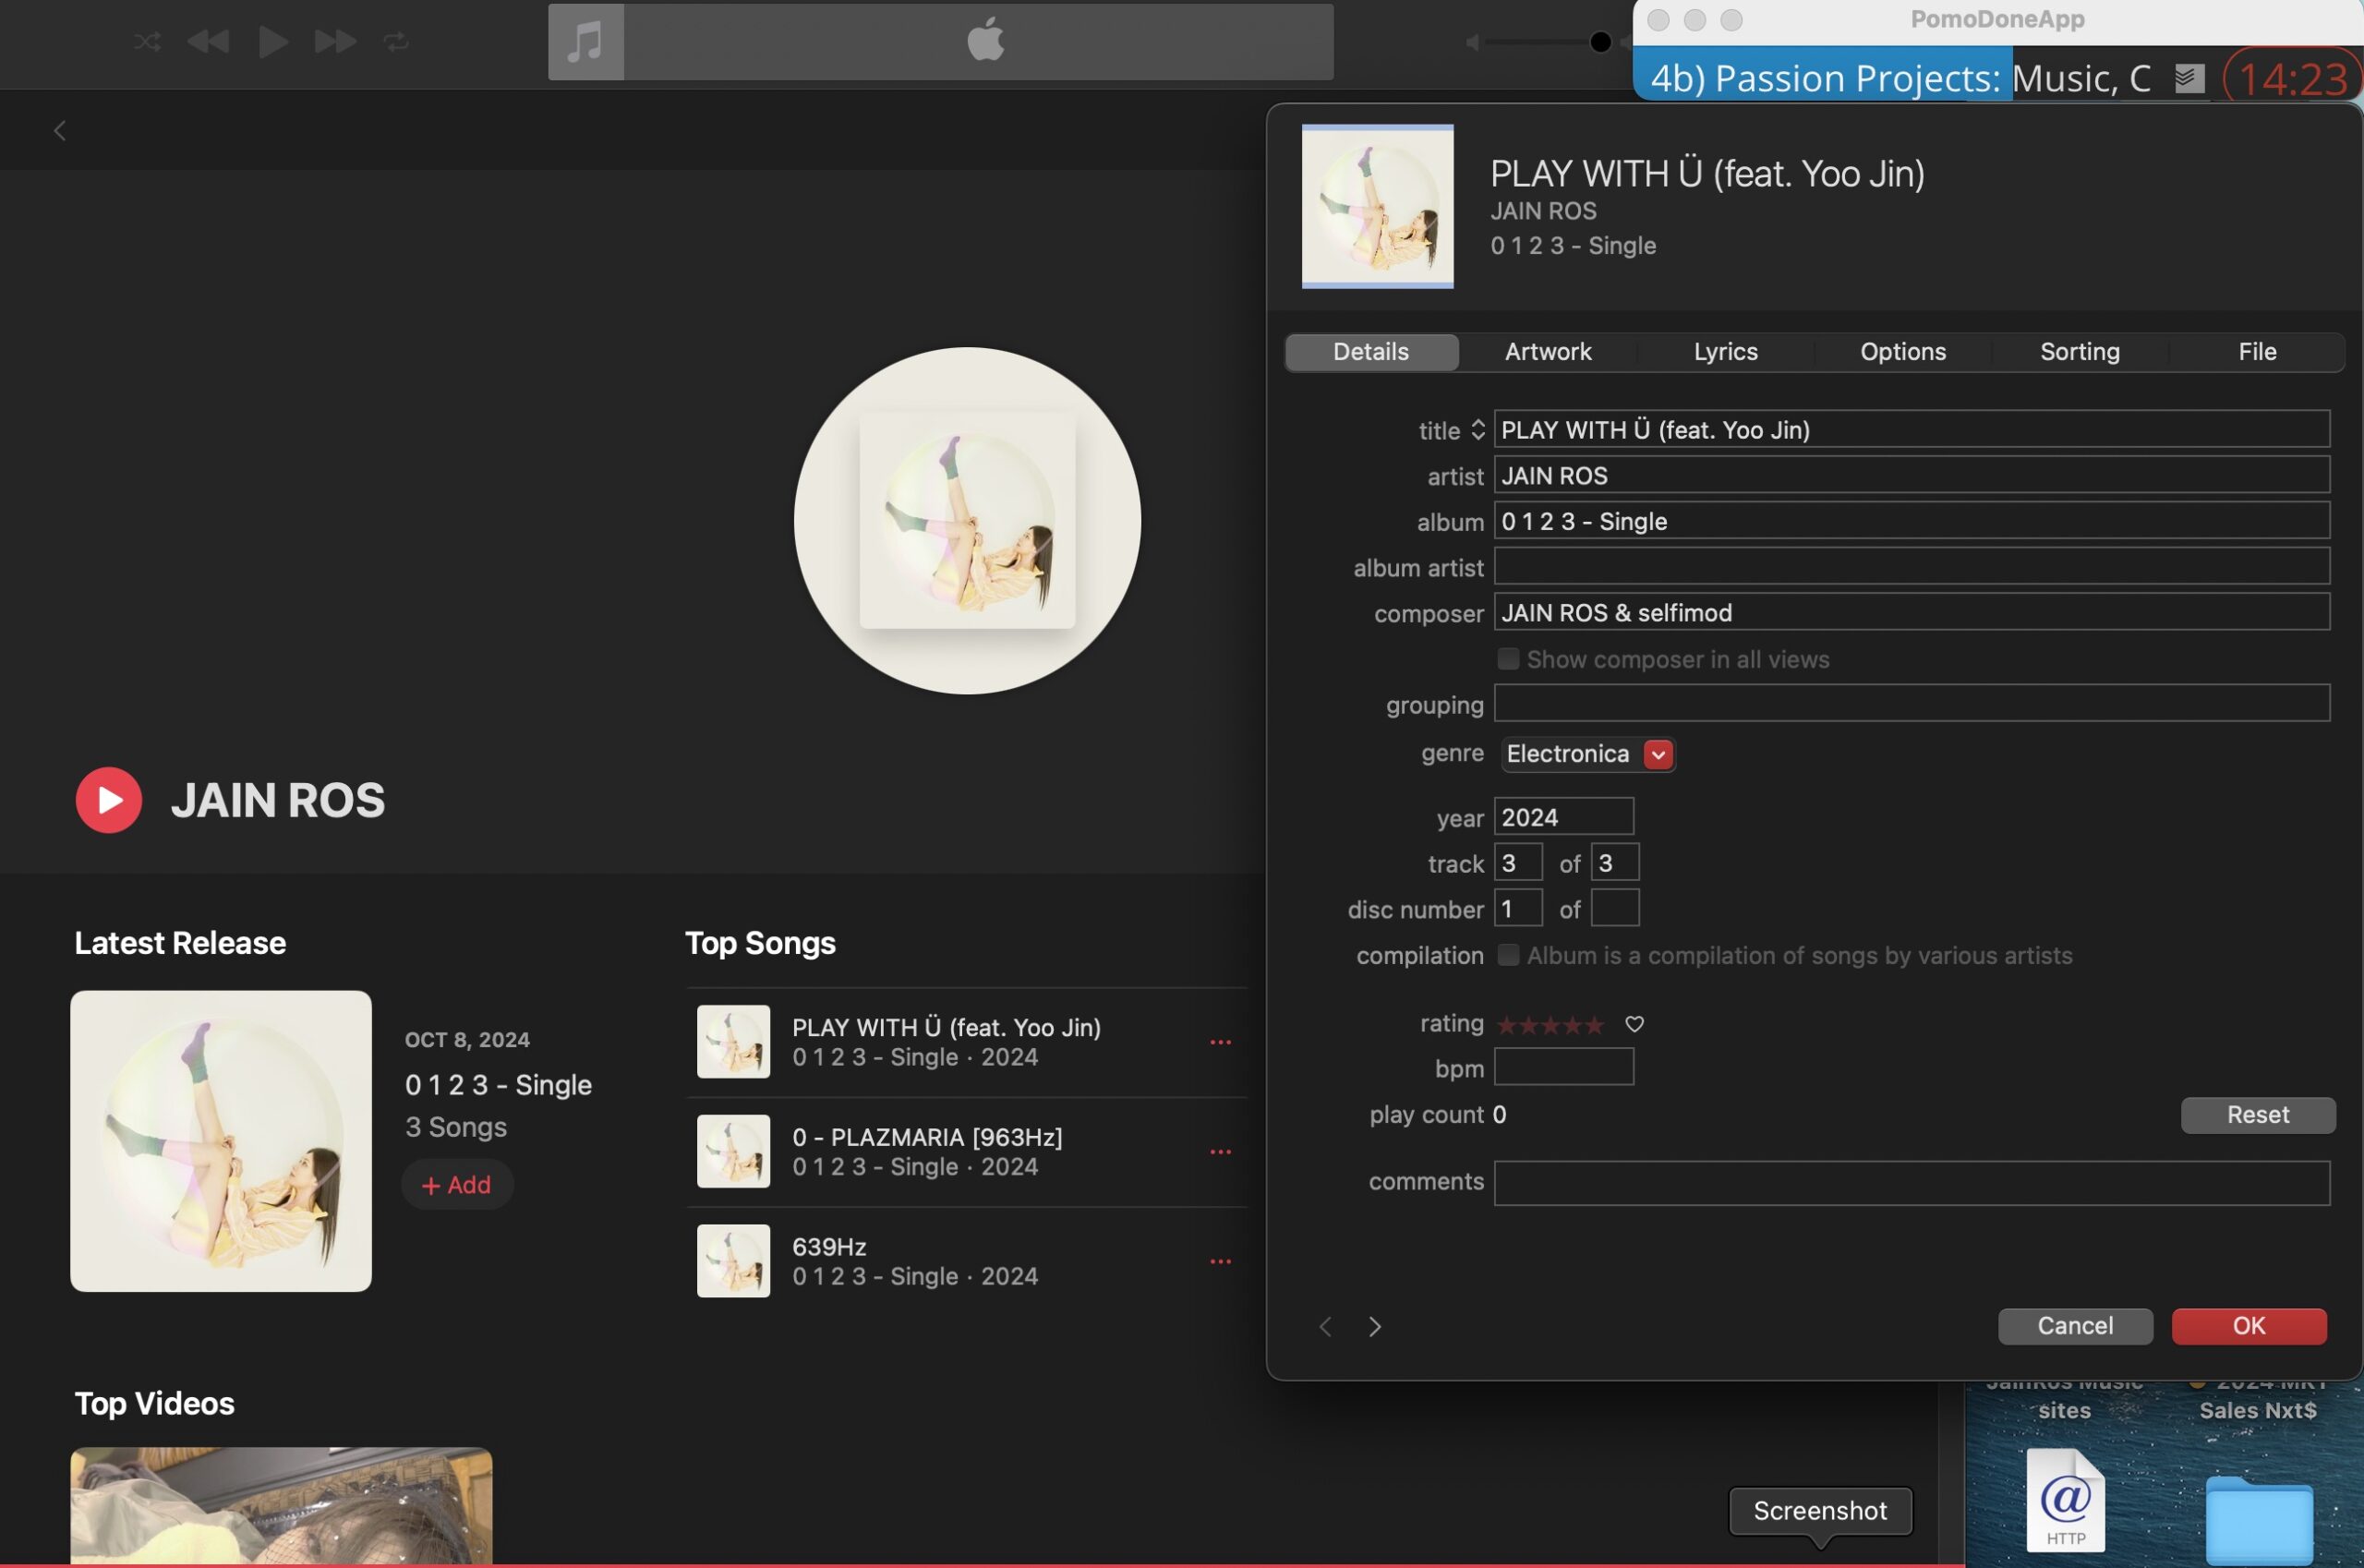Open the Artwork tab
The height and width of the screenshot is (1568, 2364).
click(x=1547, y=352)
